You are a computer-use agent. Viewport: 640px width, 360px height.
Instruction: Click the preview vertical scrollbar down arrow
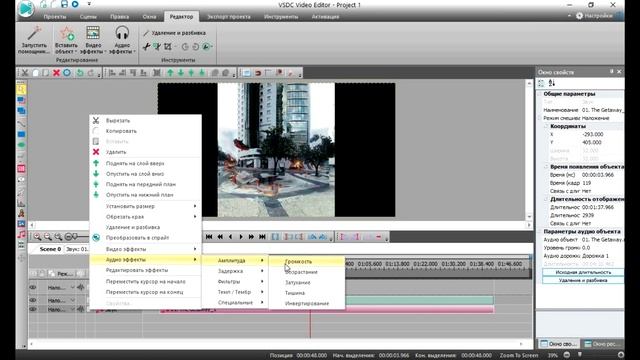coord(529,217)
